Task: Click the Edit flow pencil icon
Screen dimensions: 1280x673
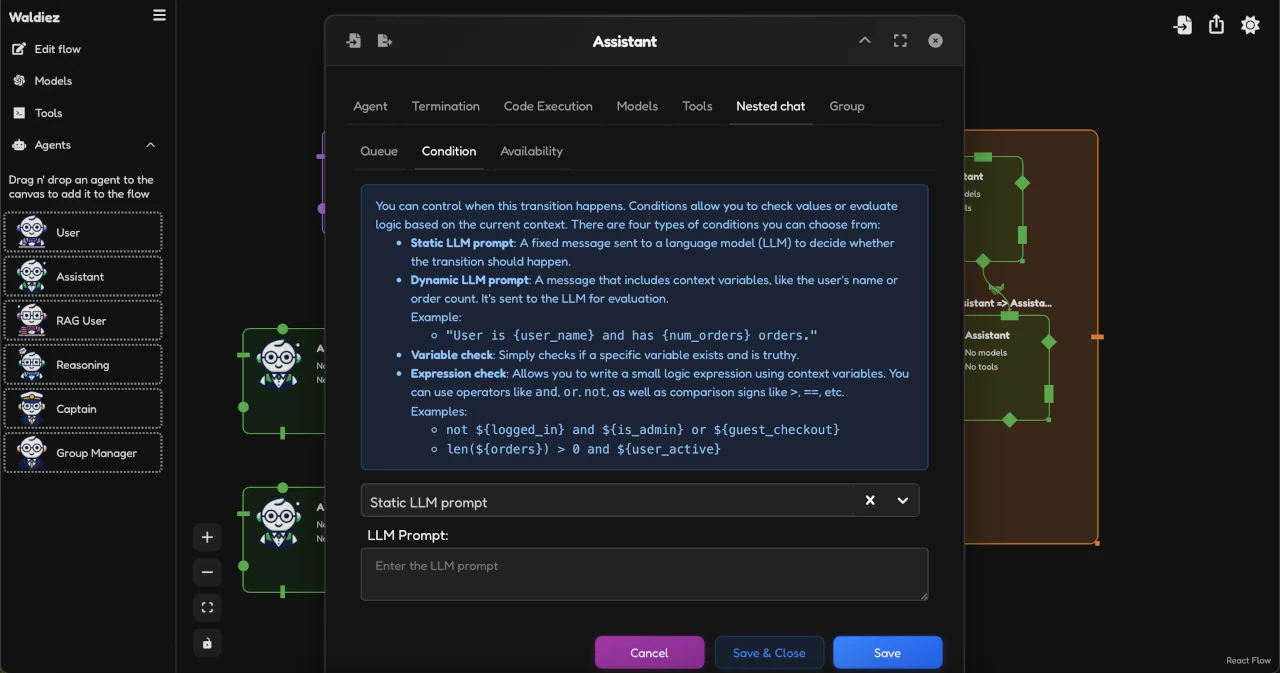Action: point(19,49)
